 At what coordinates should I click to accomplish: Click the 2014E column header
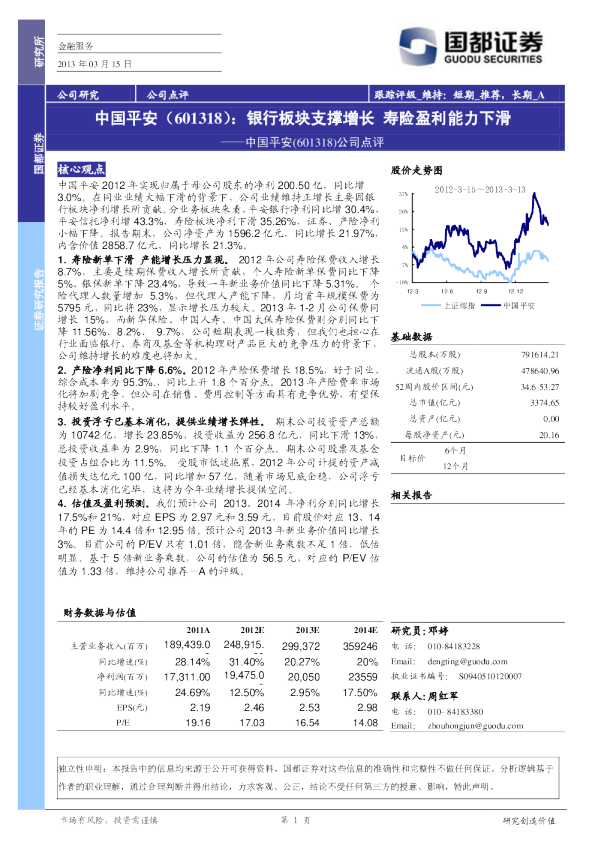tap(366, 630)
